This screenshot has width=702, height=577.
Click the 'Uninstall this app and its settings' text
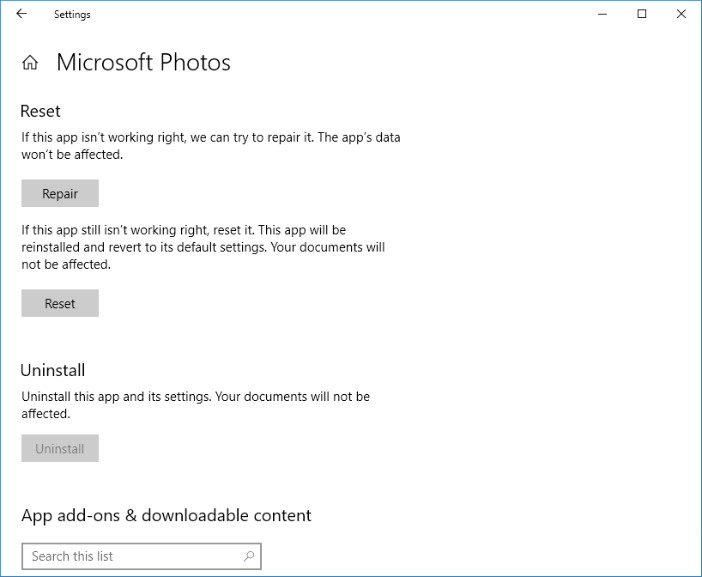point(195,405)
